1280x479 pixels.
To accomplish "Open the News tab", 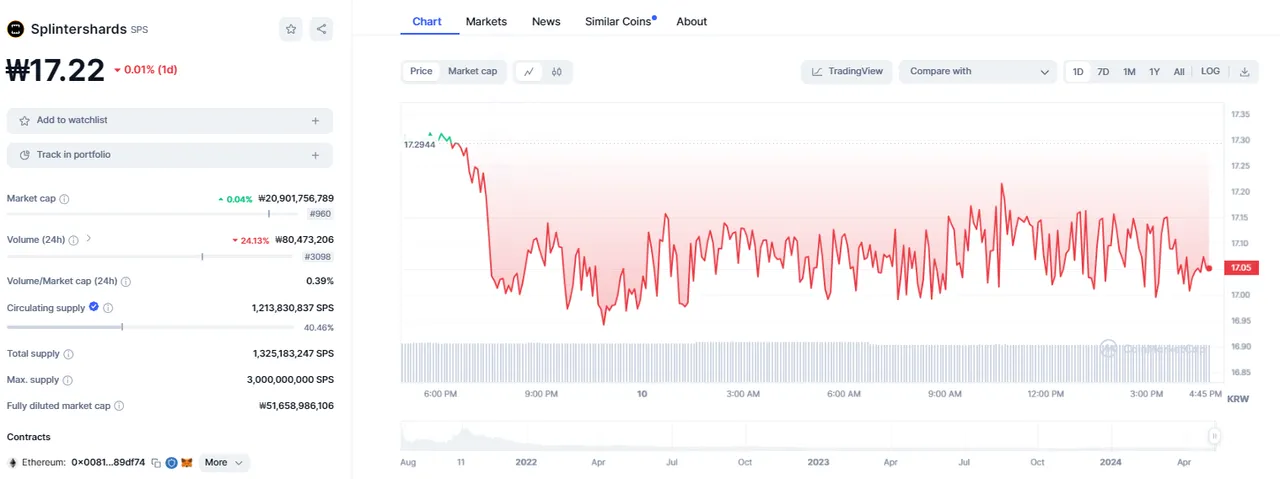I will coord(546,21).
